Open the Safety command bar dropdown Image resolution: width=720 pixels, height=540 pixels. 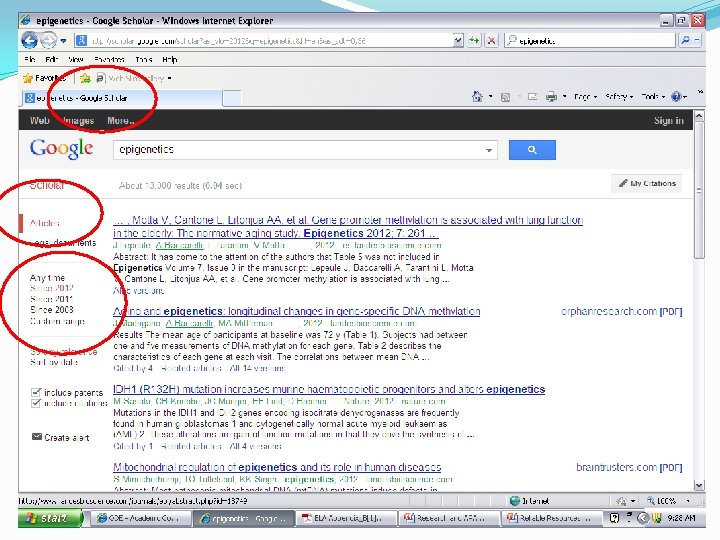click(619, 97)
